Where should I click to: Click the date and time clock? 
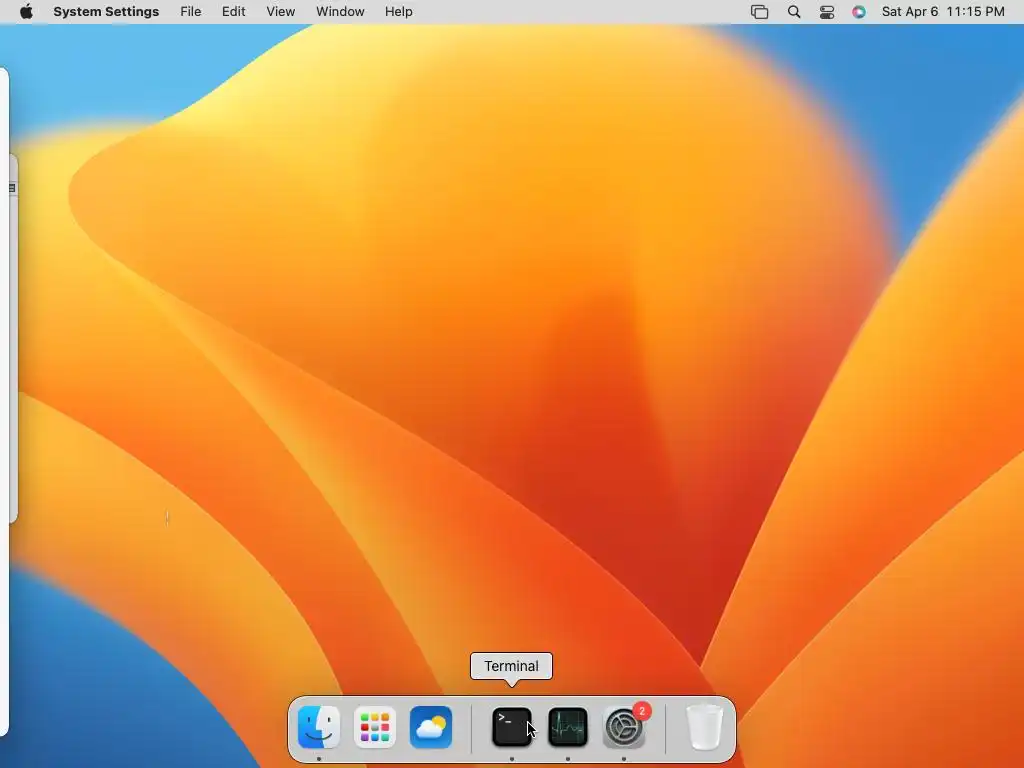point(943,12)
